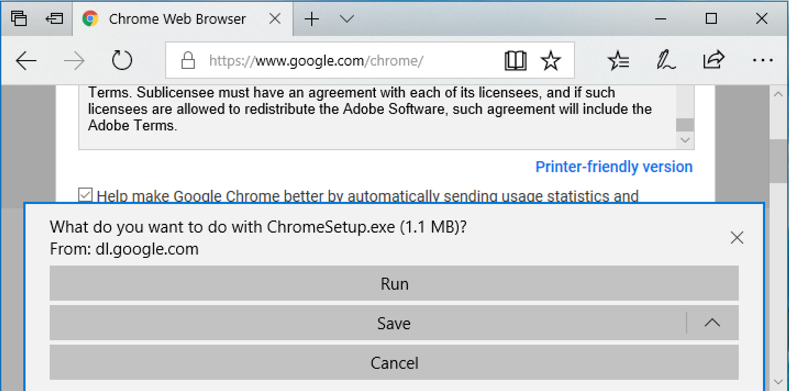Click the set these tabs aside icon
Viewport: 789px width, 391px height.
pyautogui.click(x=54, y=19)
